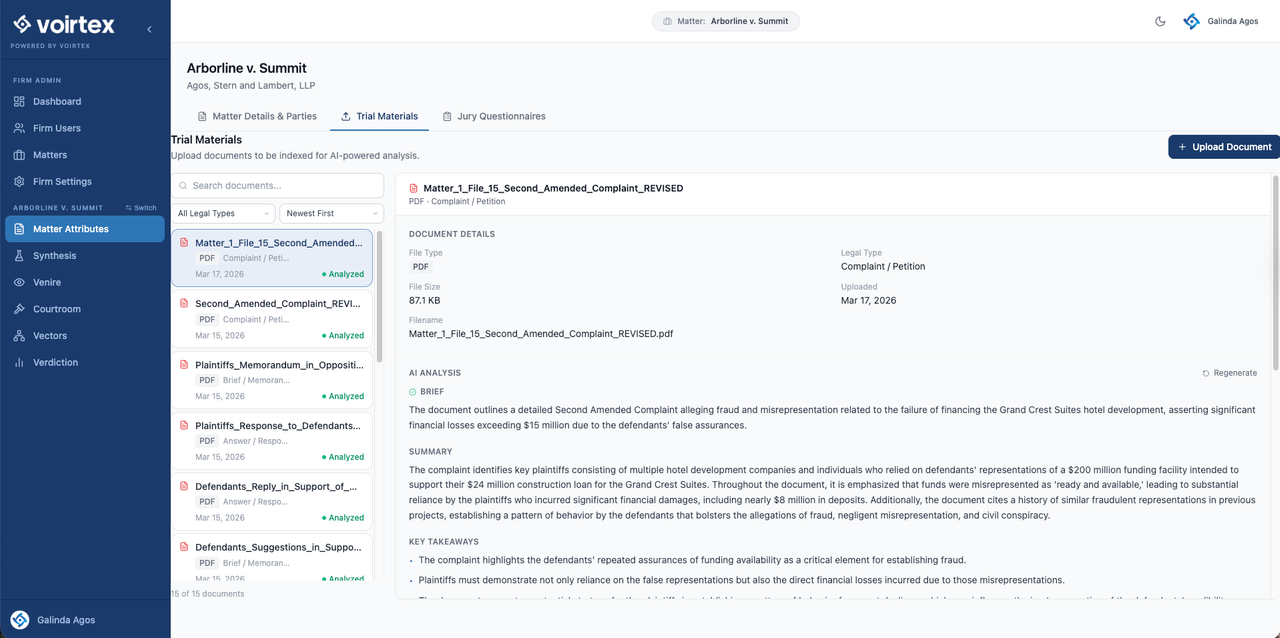Click Galinda Agos avatar at sidebar bottom
This screenshot has width=1280, height=638.
coord(19,620)
